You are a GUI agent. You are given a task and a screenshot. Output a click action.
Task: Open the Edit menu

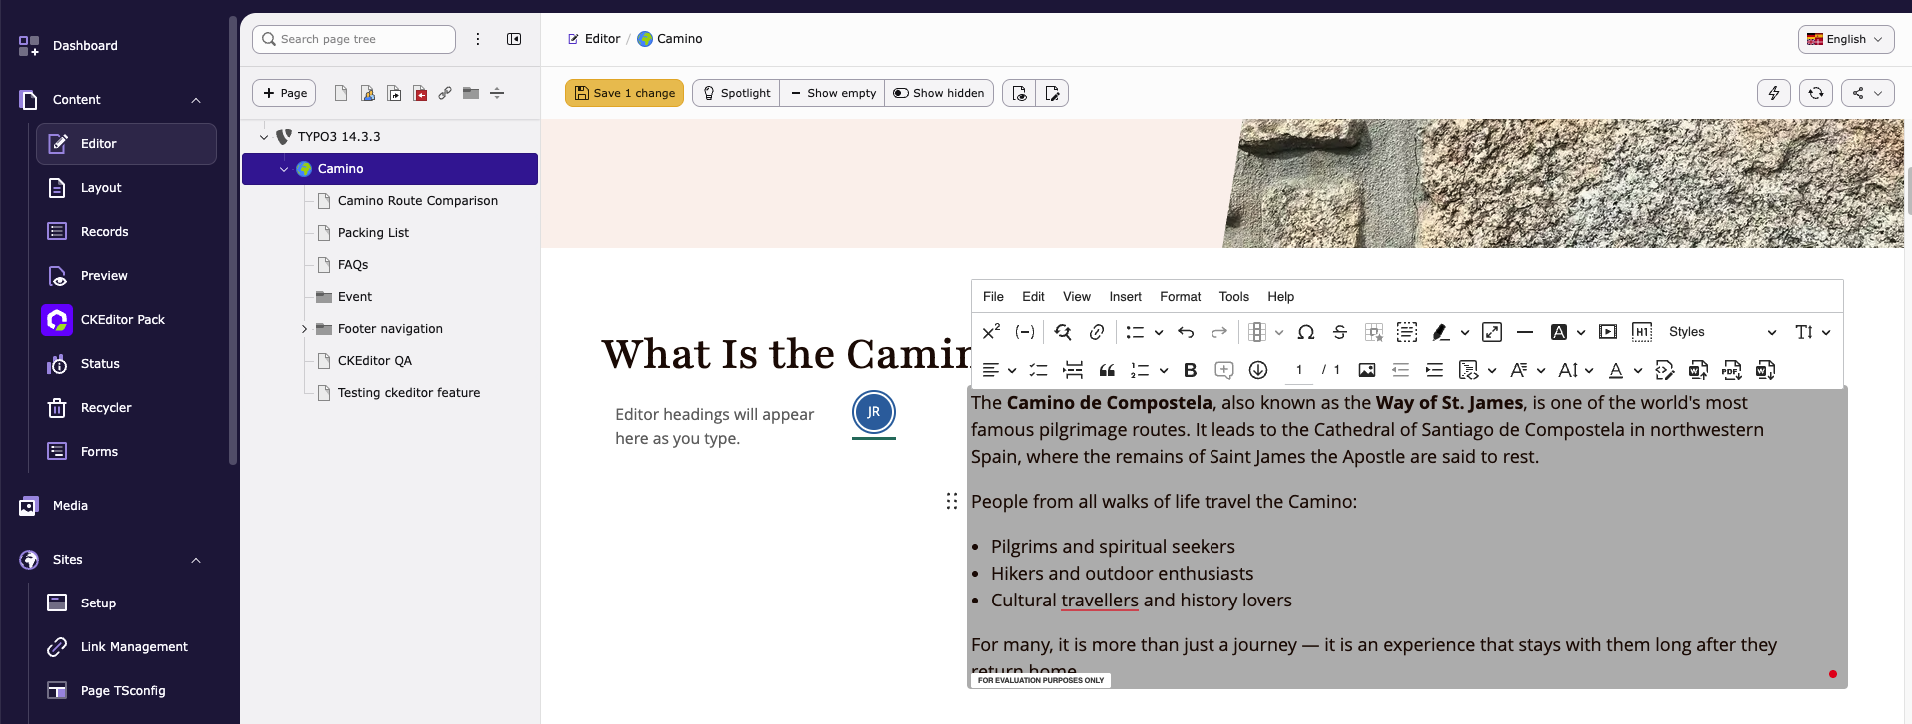[1033, 297]
